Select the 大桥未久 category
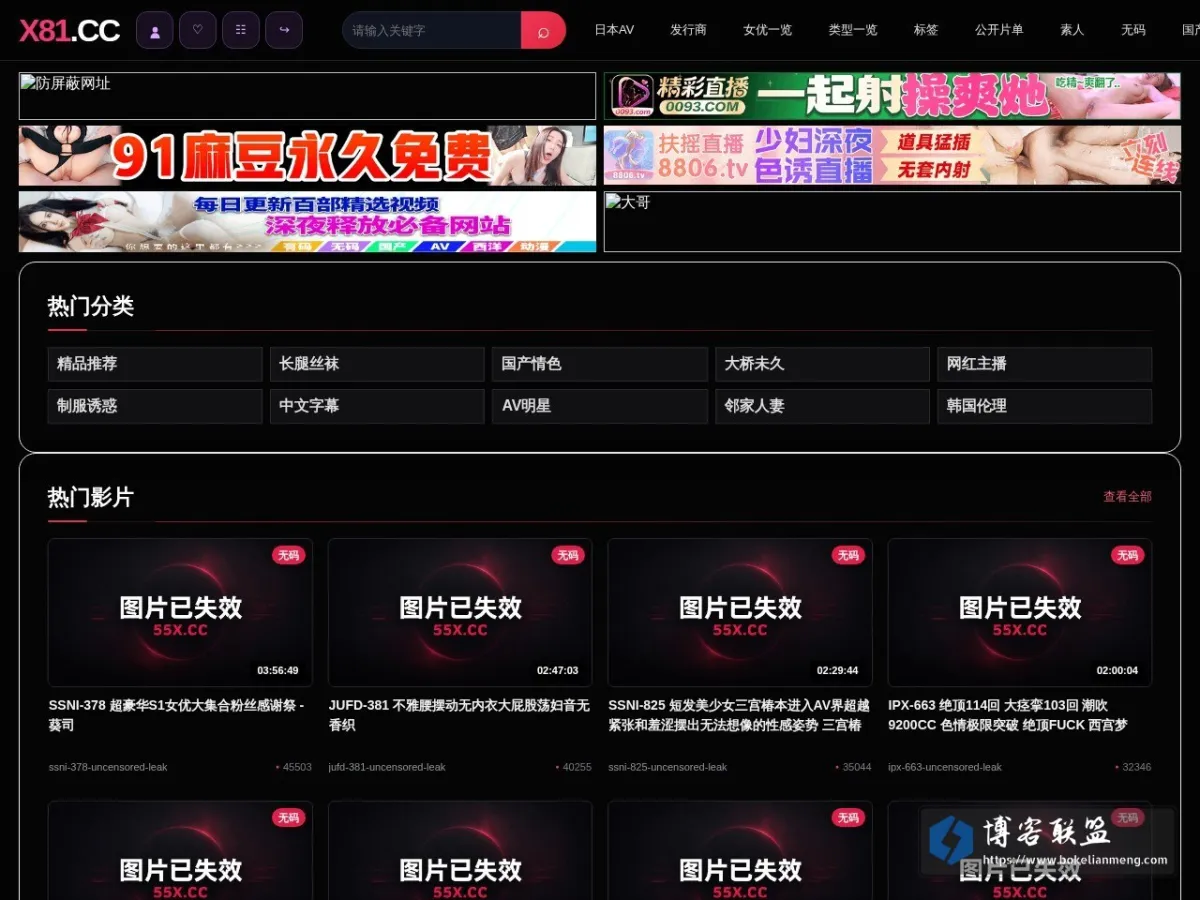The width and height of the screenshot is (1200, 900). click(822, 364)
